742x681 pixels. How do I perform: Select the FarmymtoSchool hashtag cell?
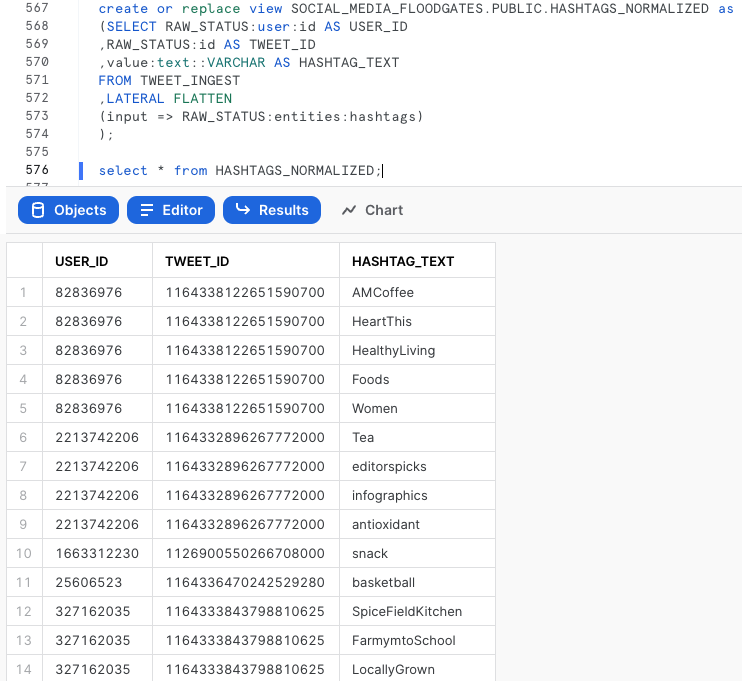tap(417, 640)
